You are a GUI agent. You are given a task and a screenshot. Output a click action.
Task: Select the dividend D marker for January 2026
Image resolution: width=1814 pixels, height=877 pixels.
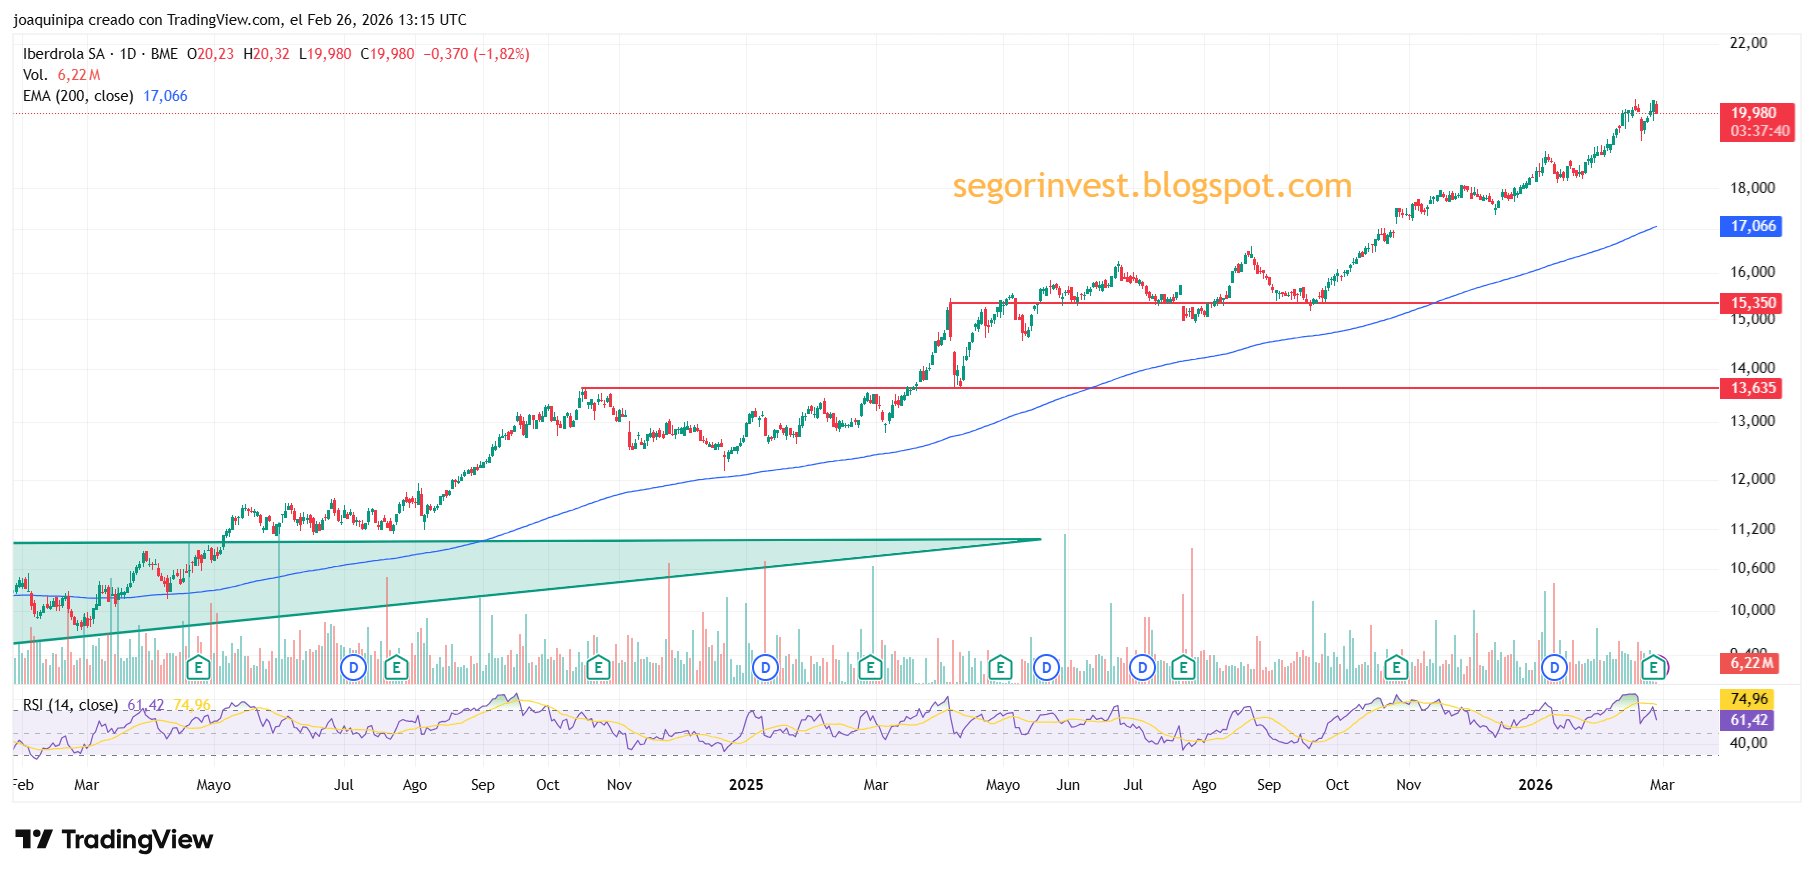coord(1554,667)
